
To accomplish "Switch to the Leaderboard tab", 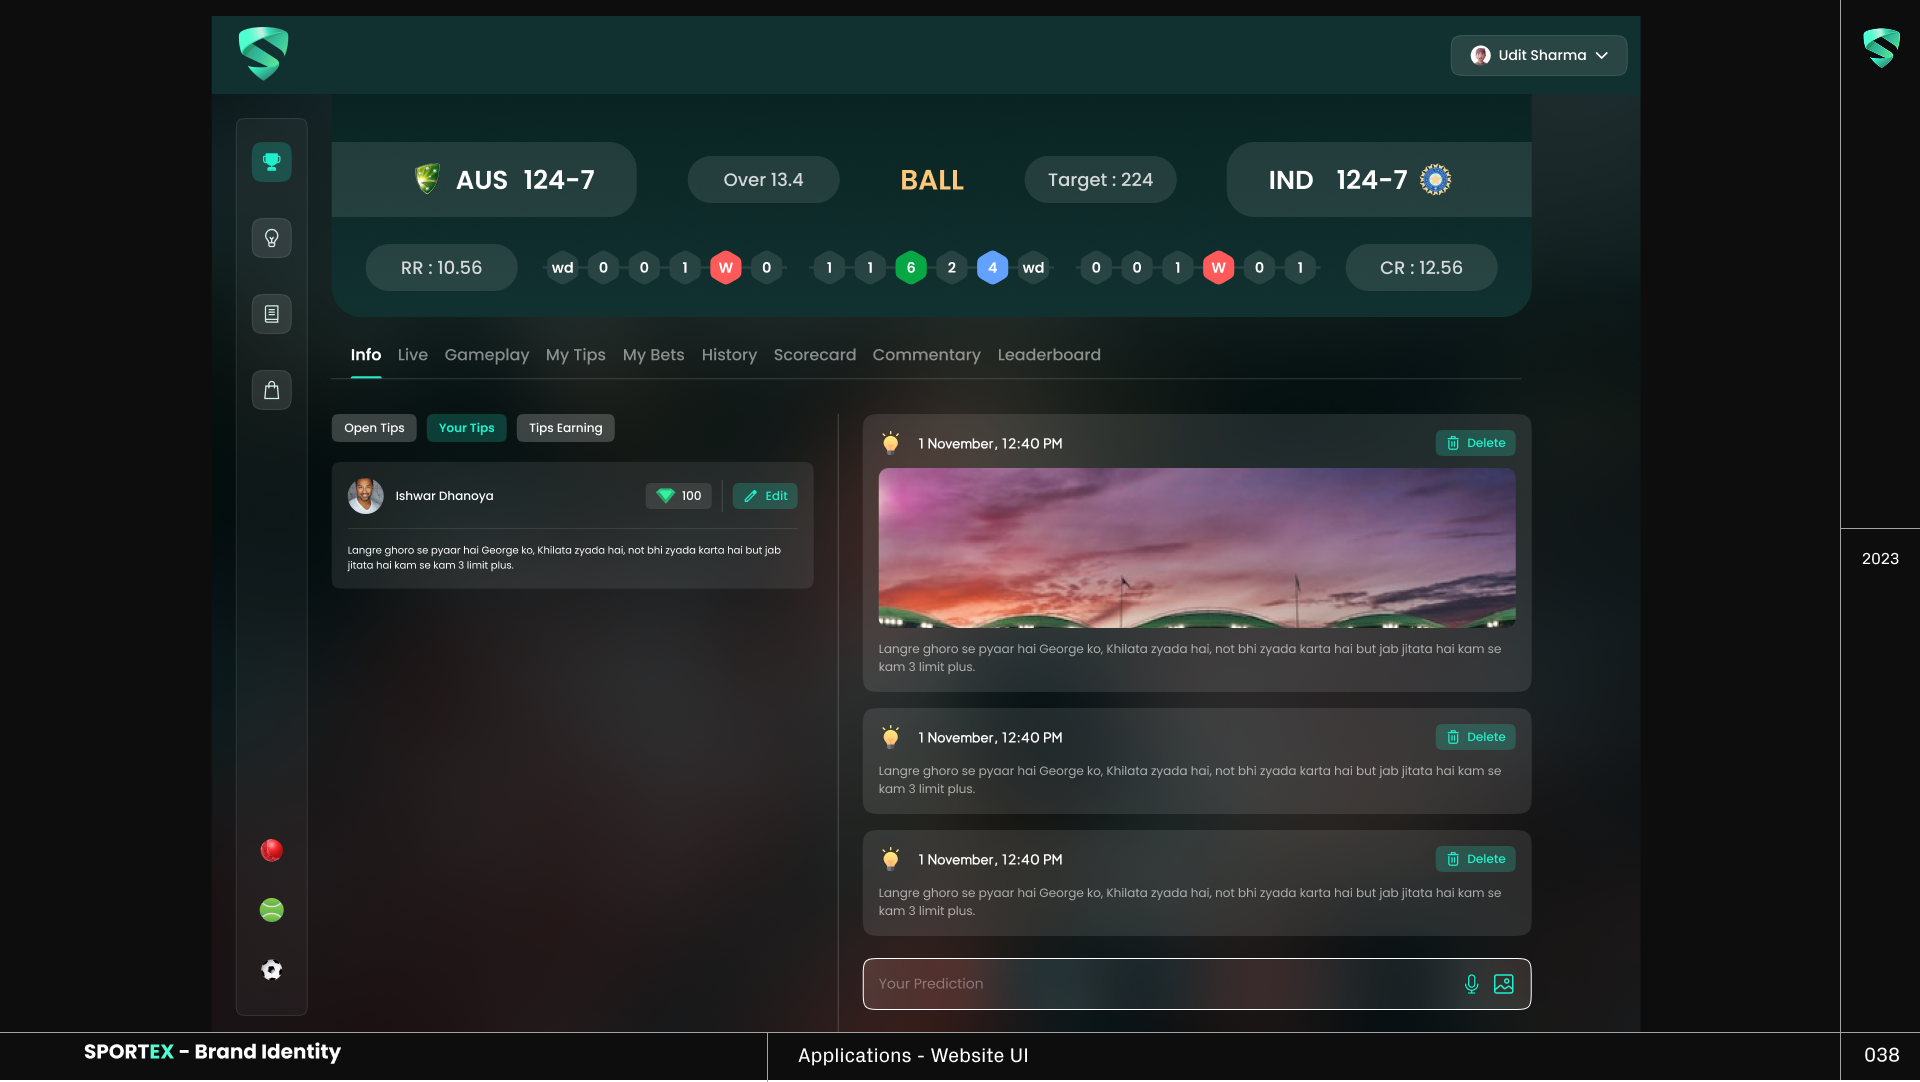I will point(1048,355).
